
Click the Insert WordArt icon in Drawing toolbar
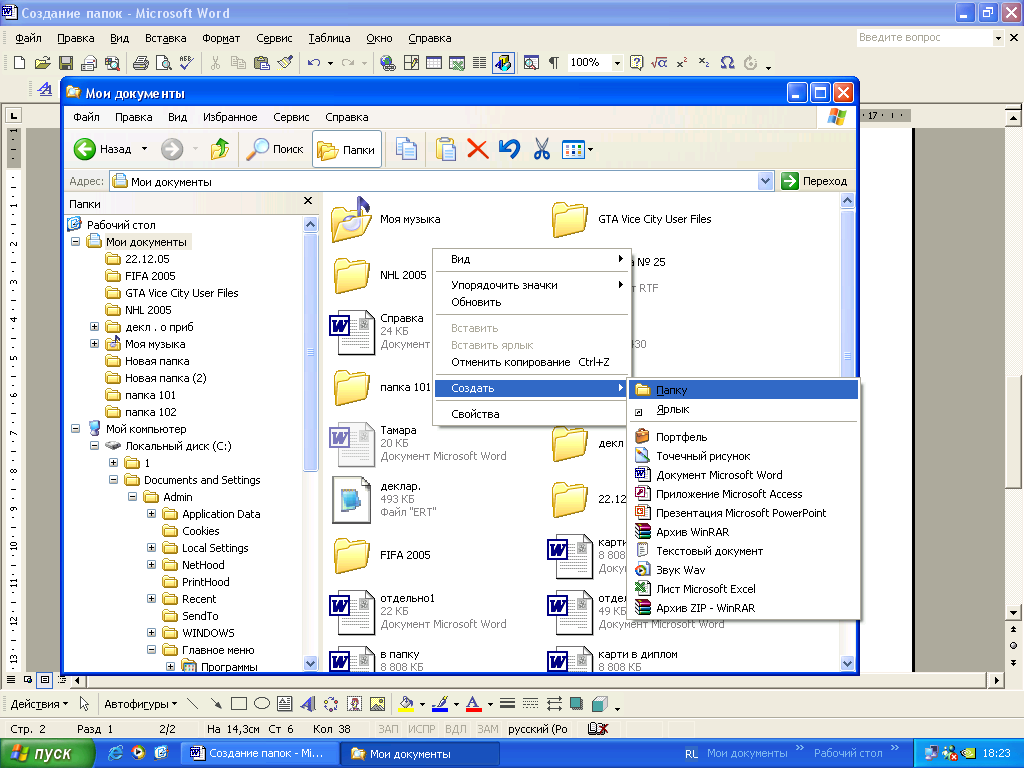point(308,703)
